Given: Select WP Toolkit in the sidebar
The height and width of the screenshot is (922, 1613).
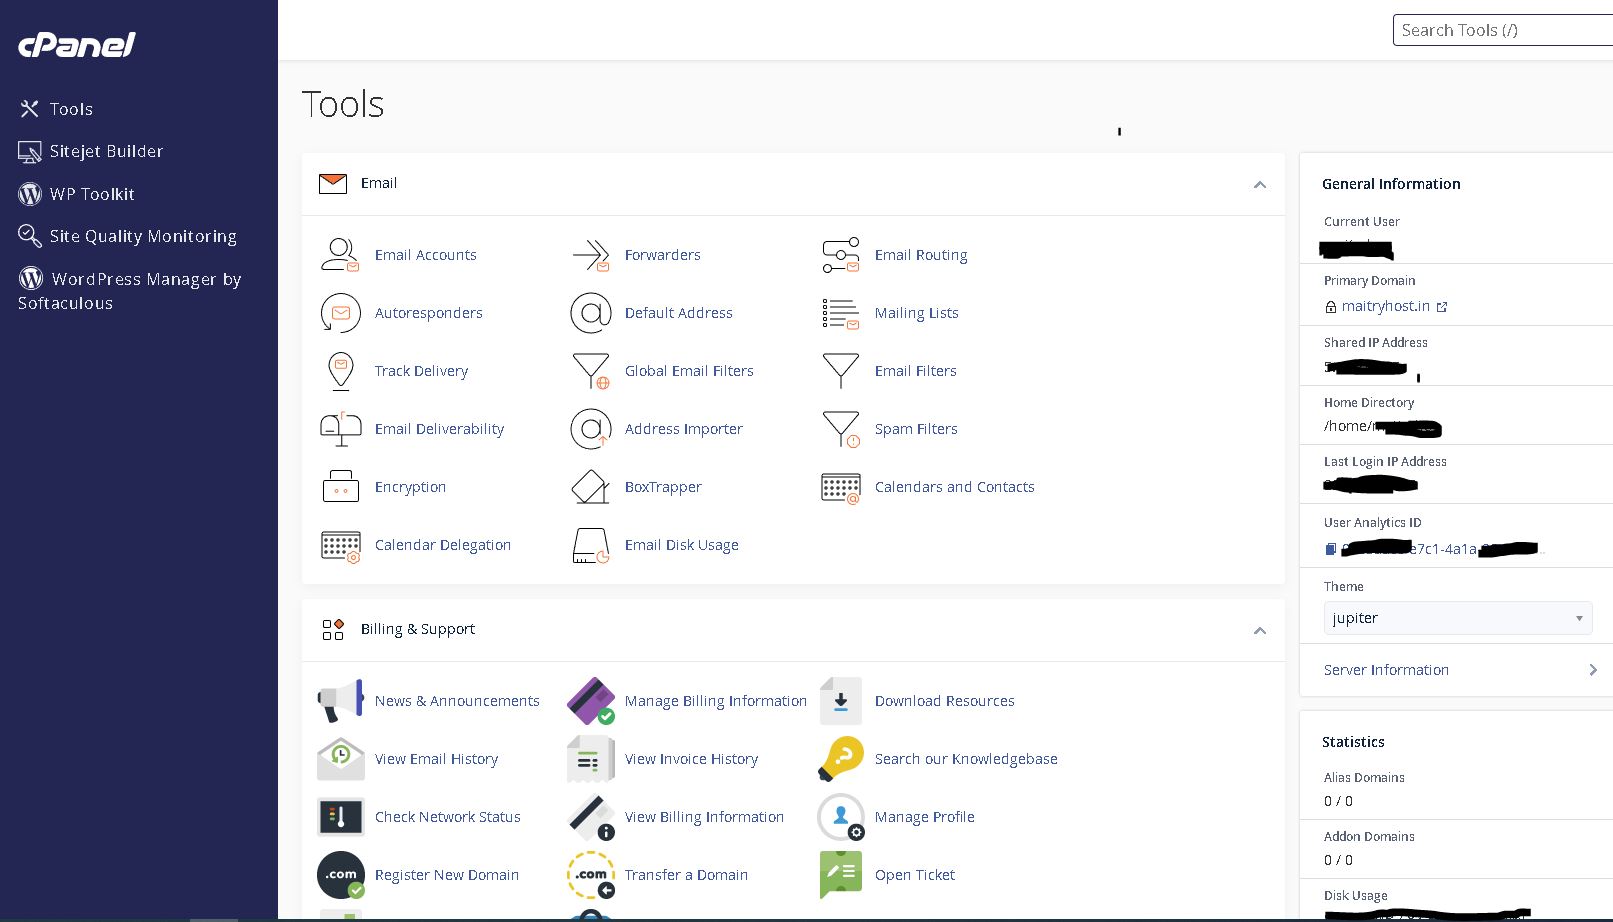Looking at the screenshot, I should (92, 194).
